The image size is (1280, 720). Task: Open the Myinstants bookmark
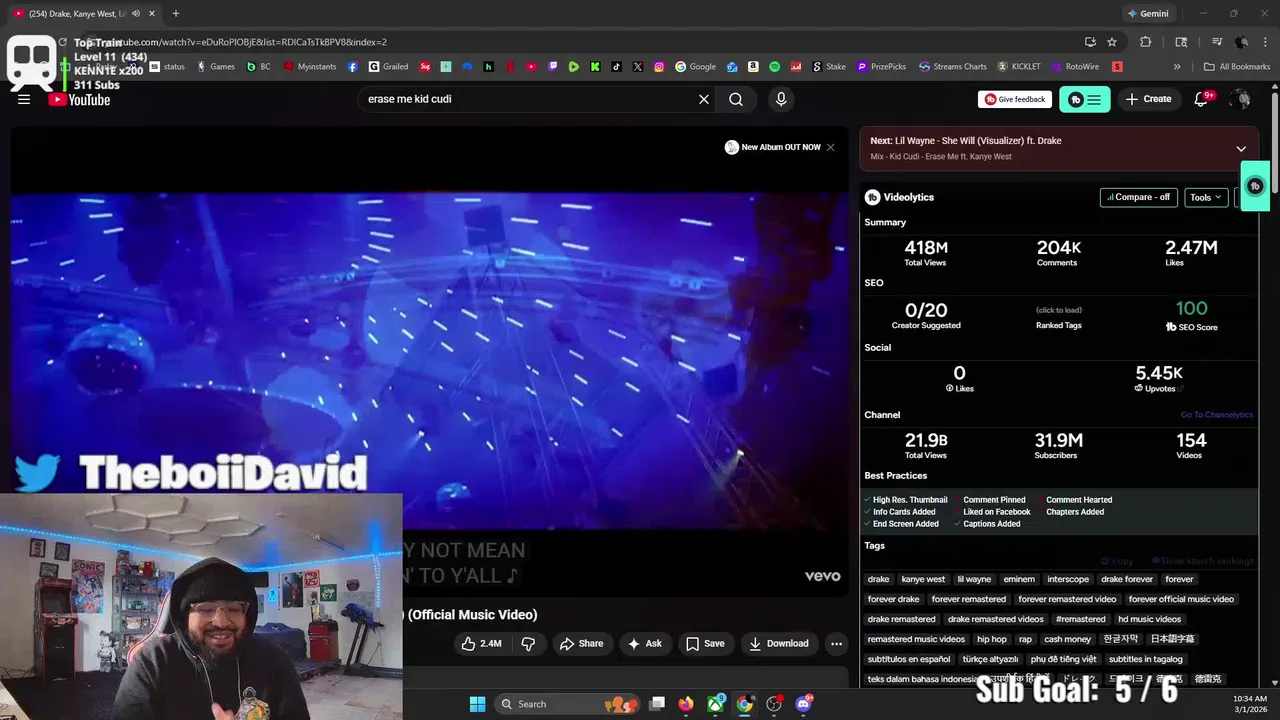(x=311, y=67)
